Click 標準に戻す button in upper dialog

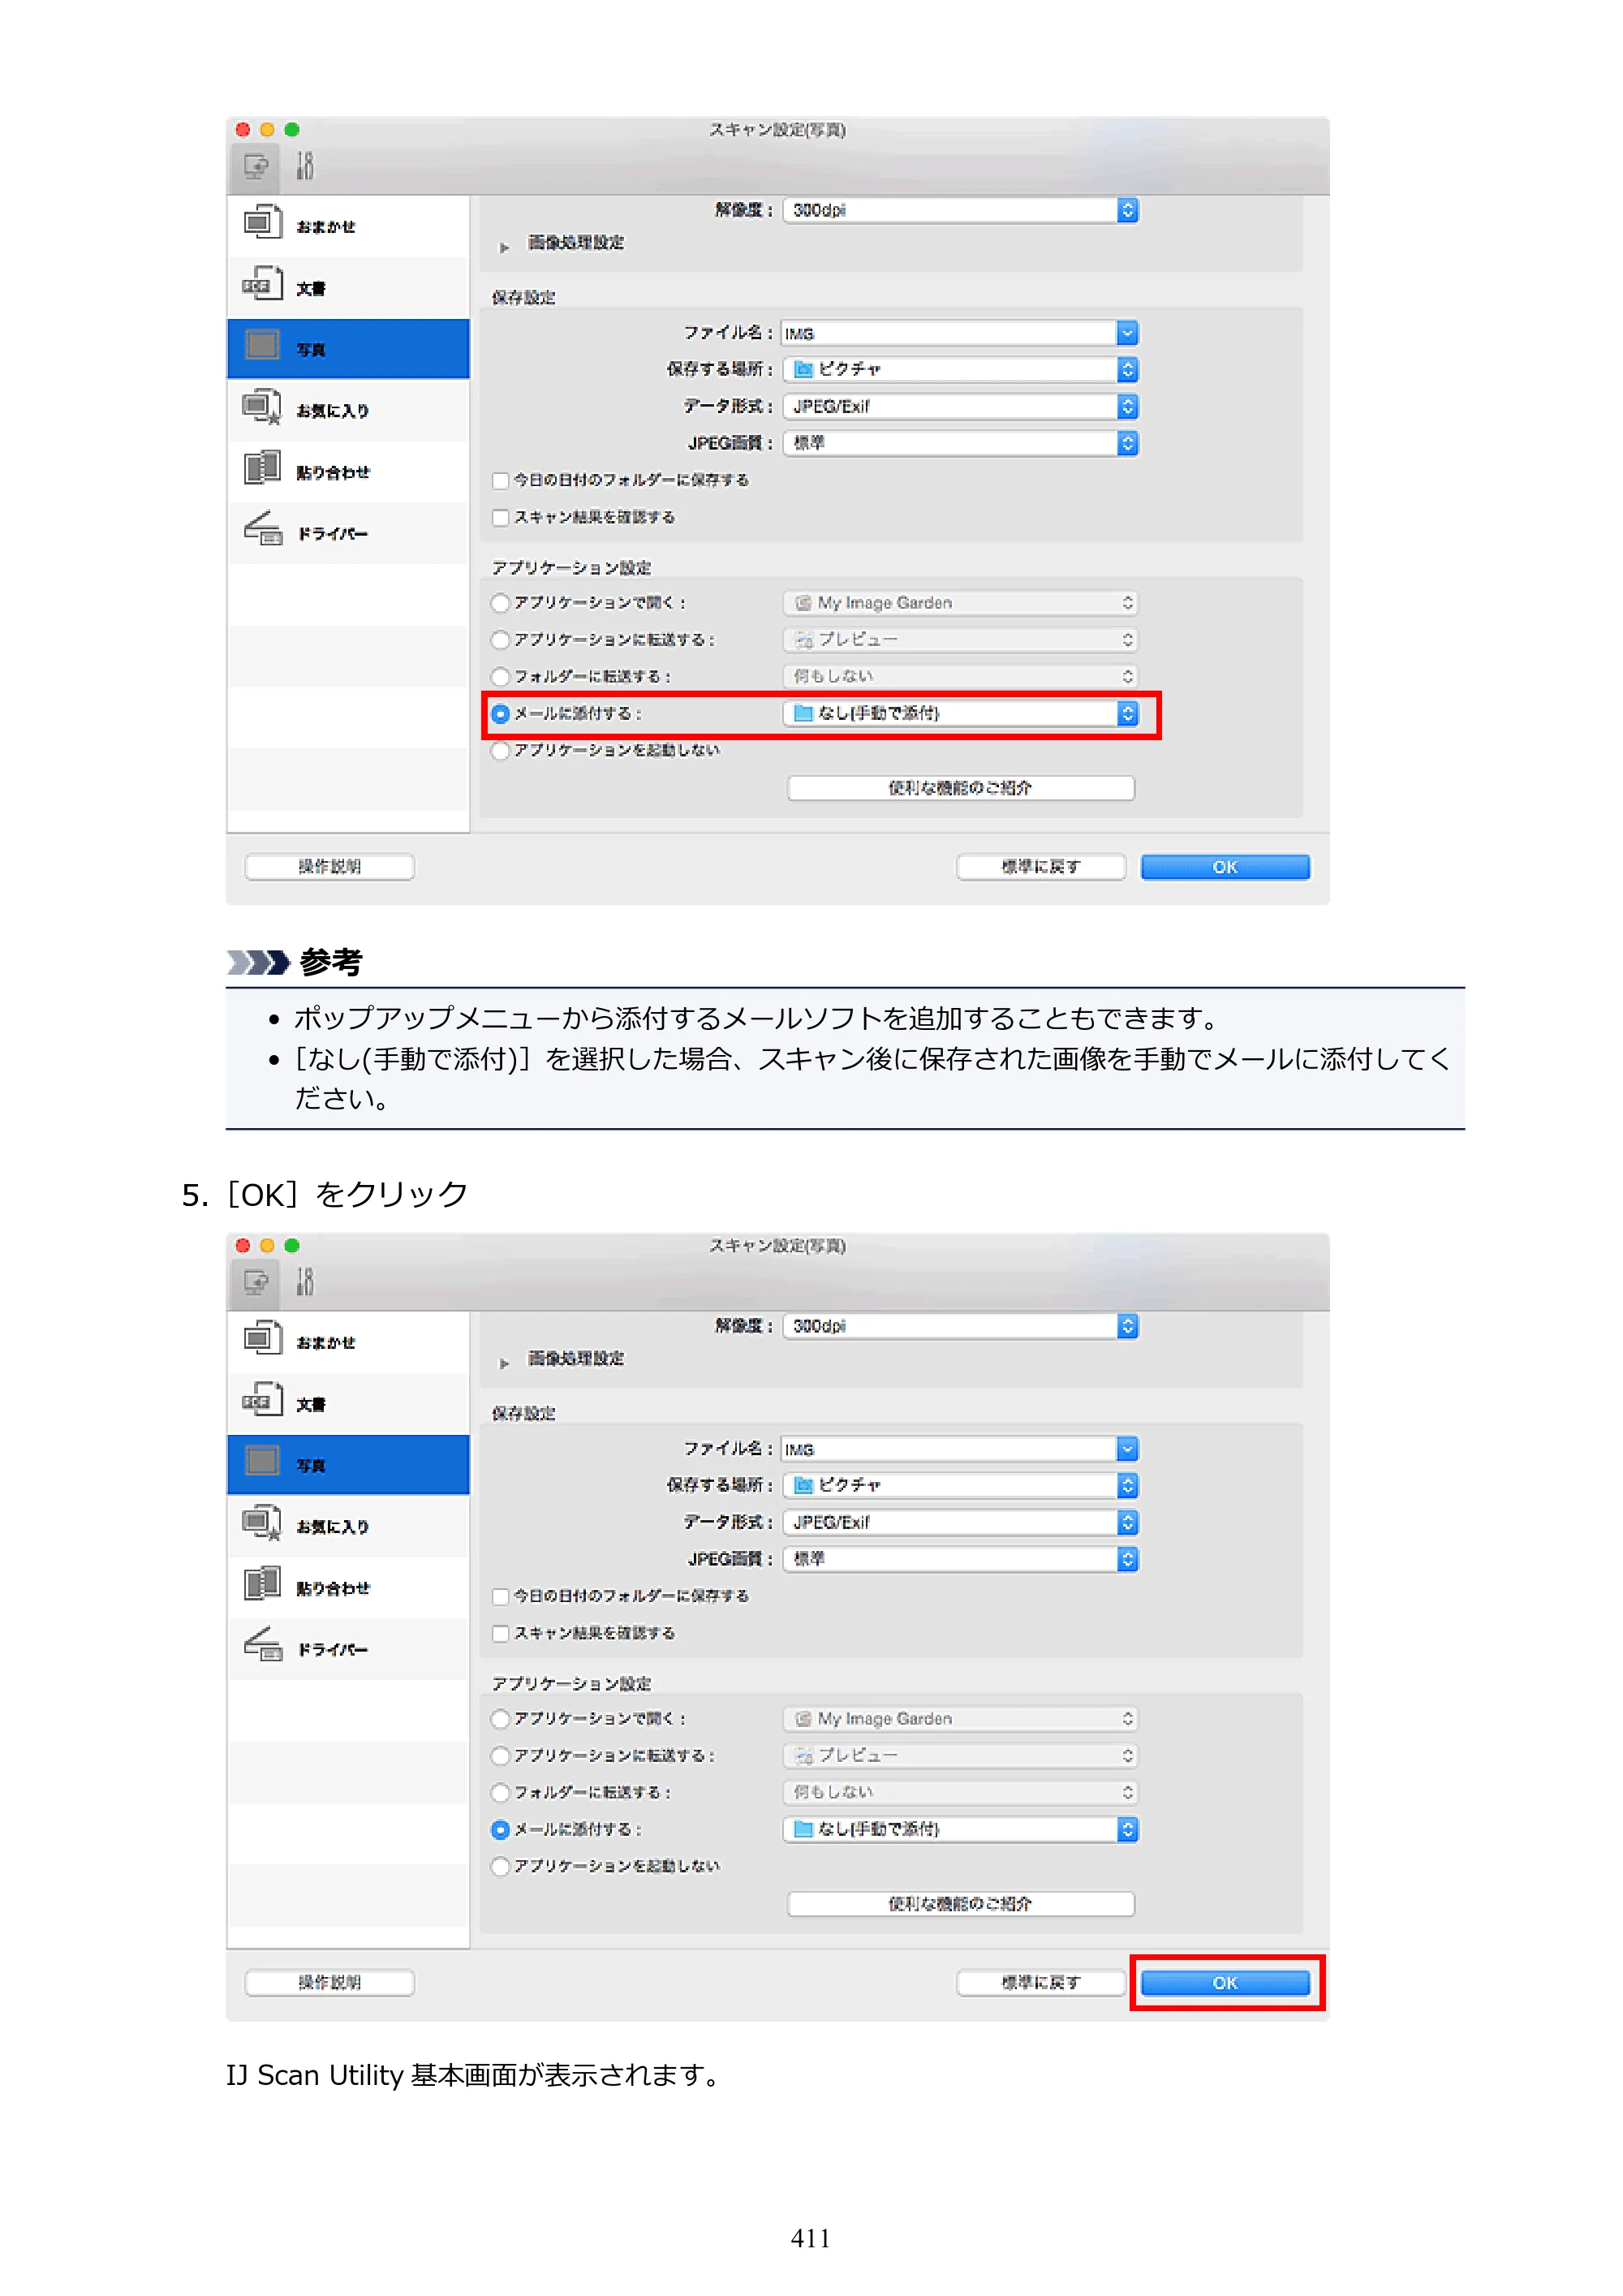(1041, 867)
